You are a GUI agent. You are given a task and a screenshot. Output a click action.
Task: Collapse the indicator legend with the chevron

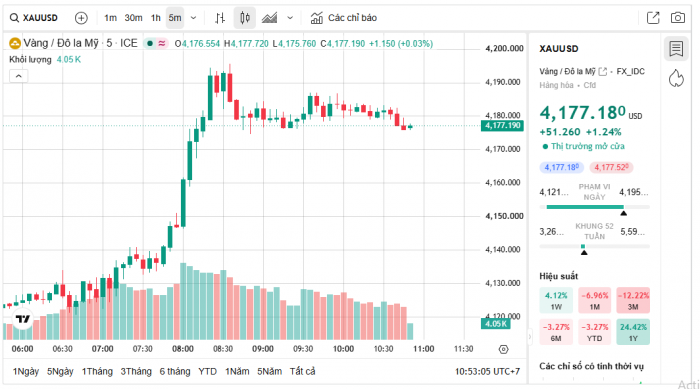point(19,76)
